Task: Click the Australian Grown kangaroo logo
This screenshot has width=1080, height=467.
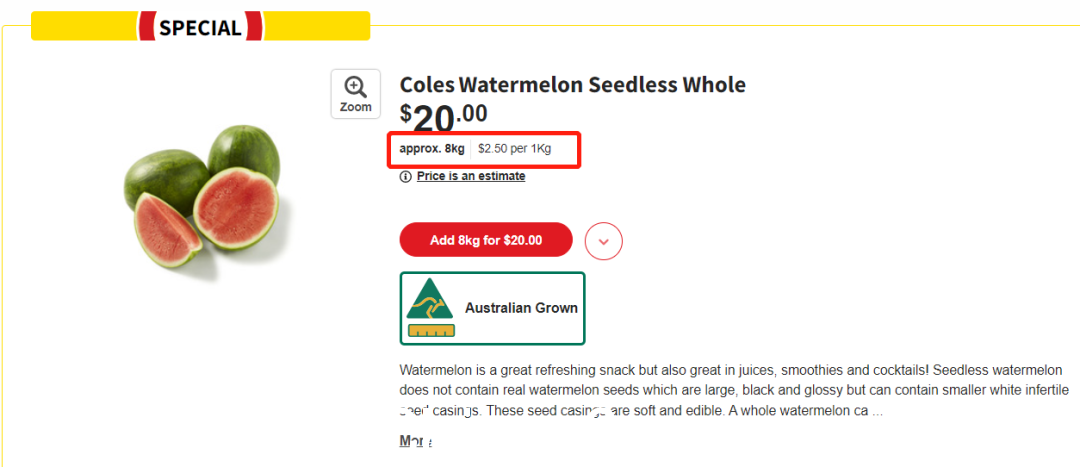Action: [x=430, y=299]
